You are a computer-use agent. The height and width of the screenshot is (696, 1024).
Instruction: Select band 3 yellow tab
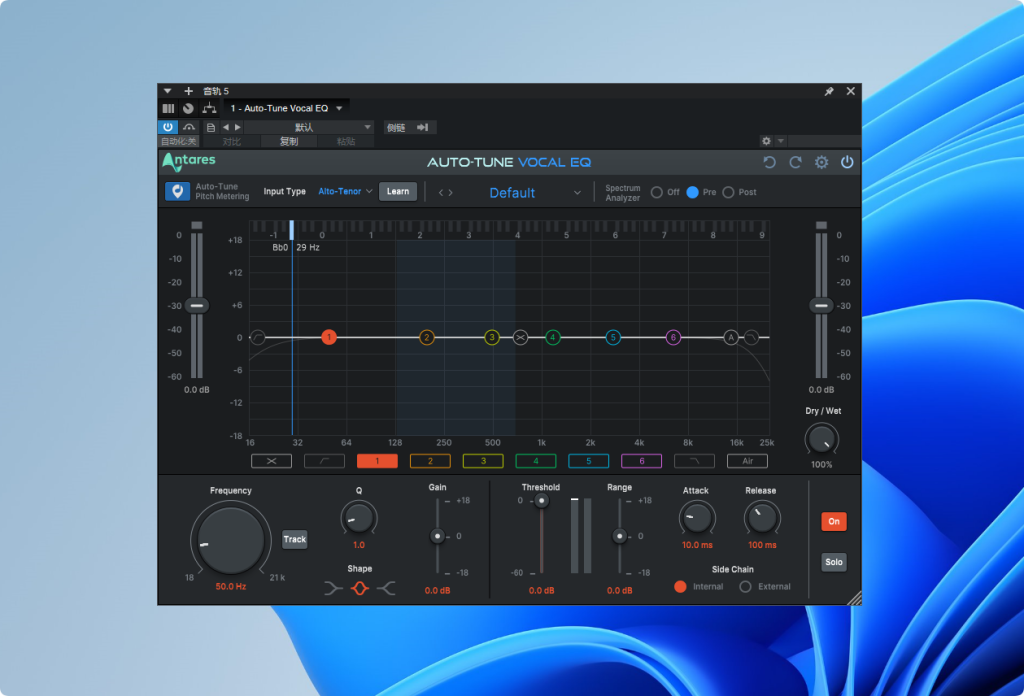pos(483,461)
